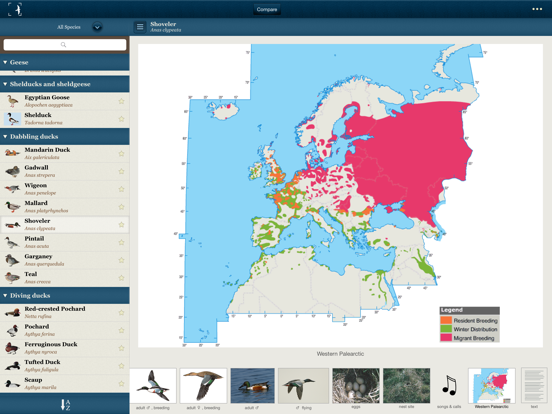Screen dimensions: 552x414
Task: Star the Pintail entry
Action: 121,242
